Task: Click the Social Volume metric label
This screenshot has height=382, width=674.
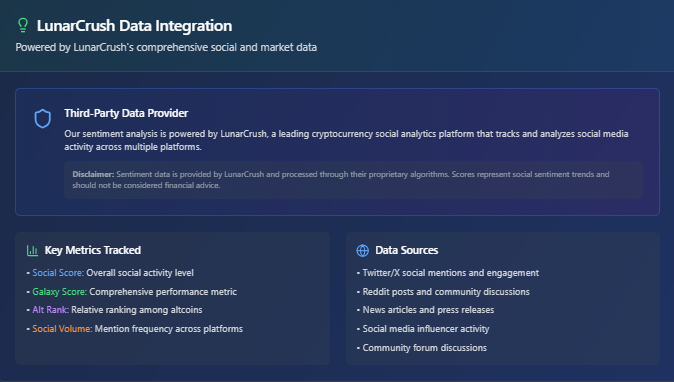Action: coord(62,329)
